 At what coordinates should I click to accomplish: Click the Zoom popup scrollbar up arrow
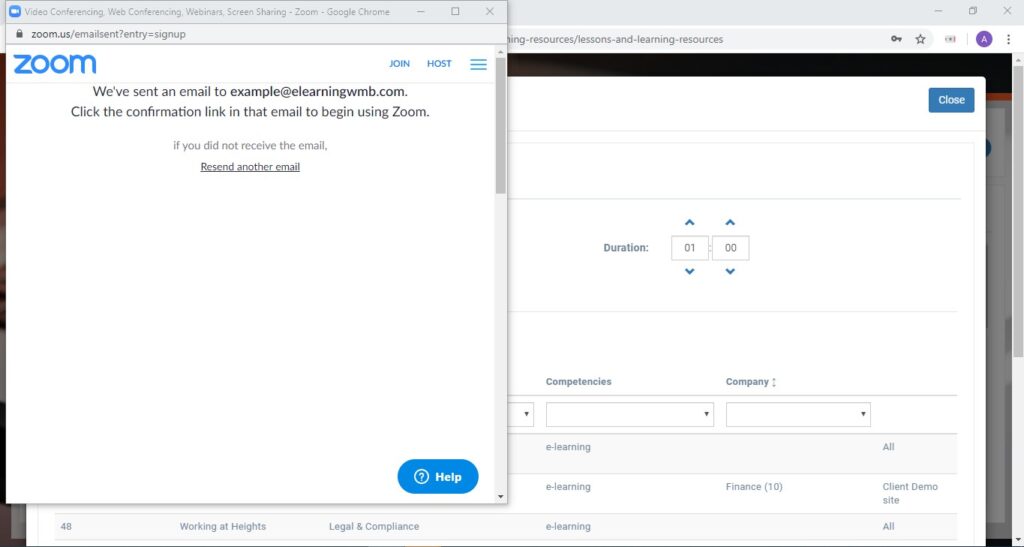[x=500, y=52]
